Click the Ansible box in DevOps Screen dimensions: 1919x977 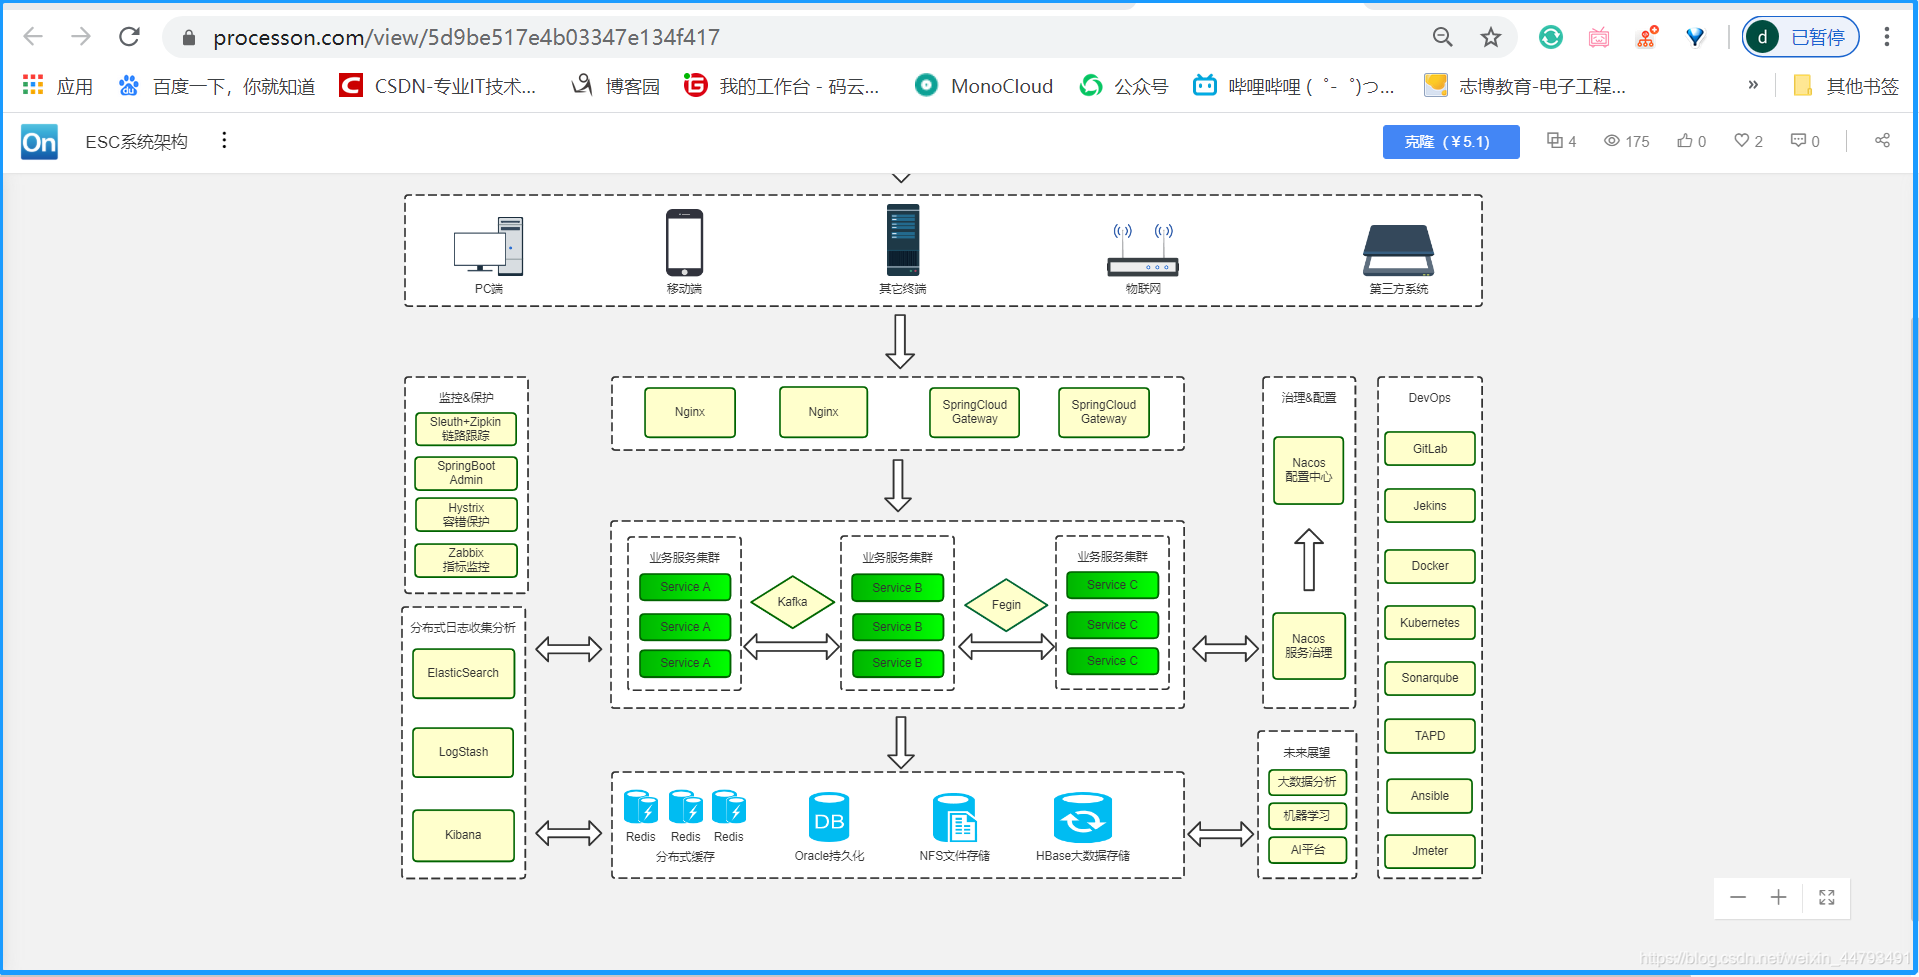[1430, 796]
